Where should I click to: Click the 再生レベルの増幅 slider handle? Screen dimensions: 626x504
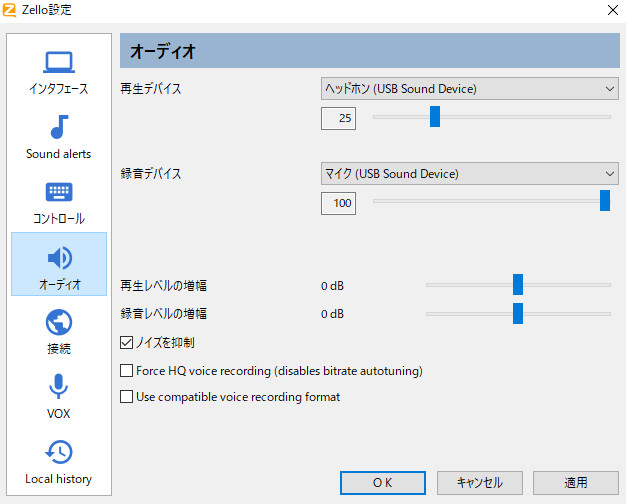[x=518, y=285]
